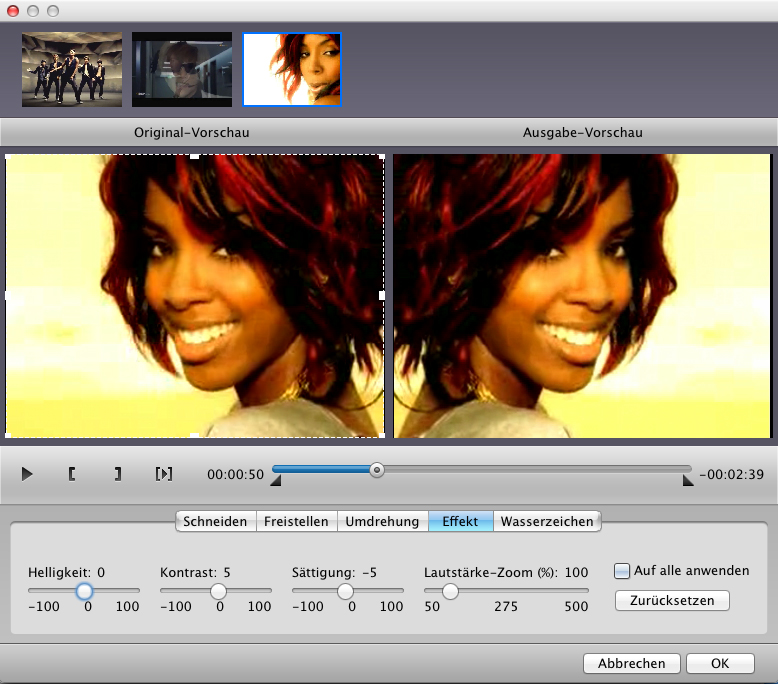Enable the 'Auf alle anwenden' checkbox
The width and height of the screenshot is (778, 684).
(622, 571)
